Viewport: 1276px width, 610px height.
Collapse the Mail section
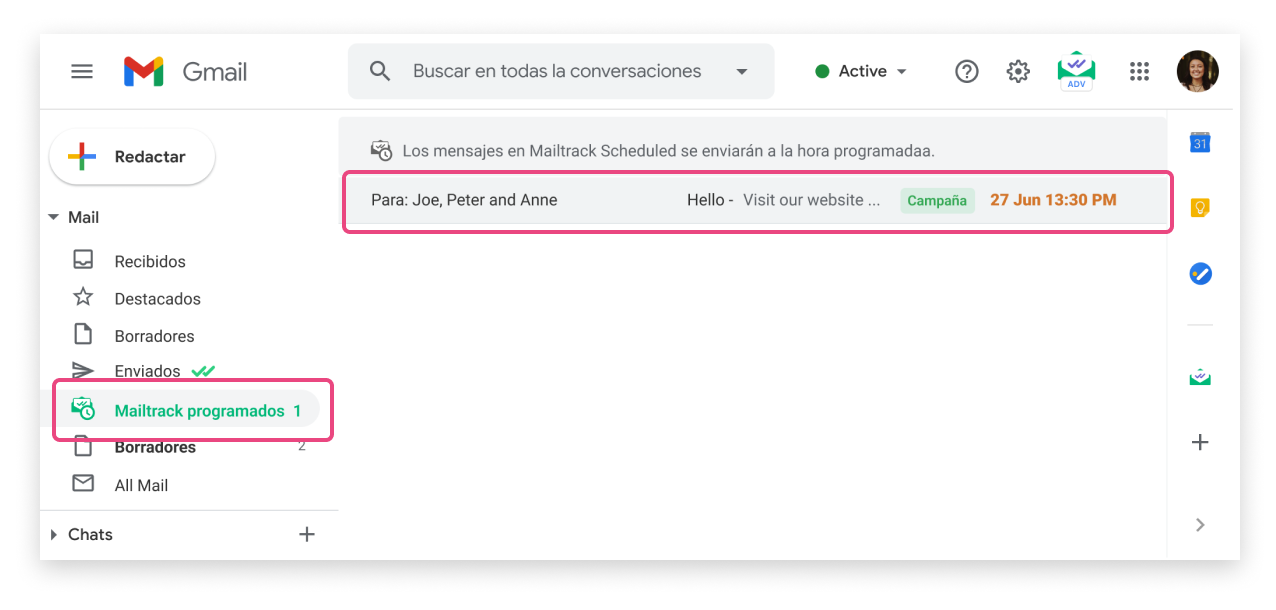tap(54, 217)
